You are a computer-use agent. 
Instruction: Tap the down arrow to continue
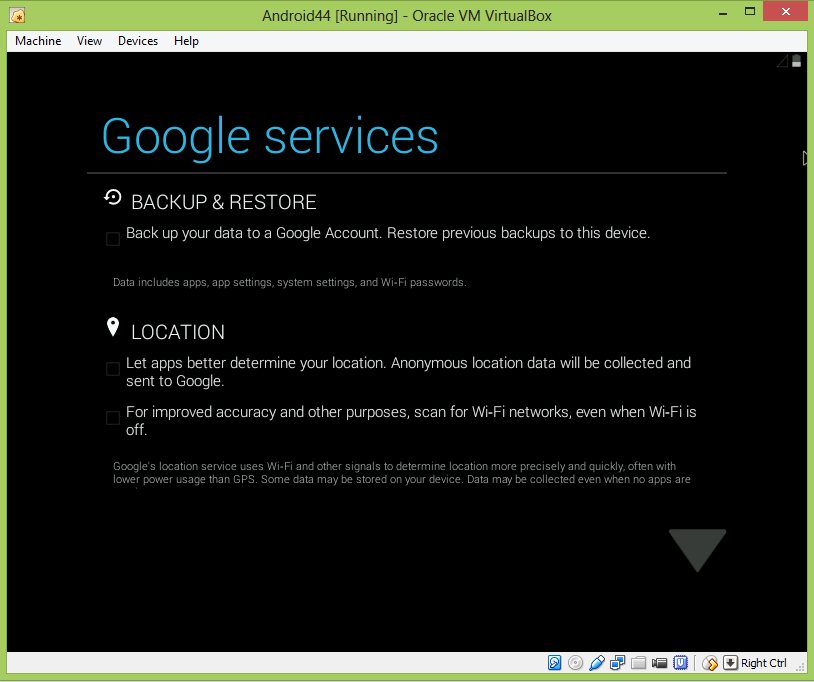(x=697, y=550)
